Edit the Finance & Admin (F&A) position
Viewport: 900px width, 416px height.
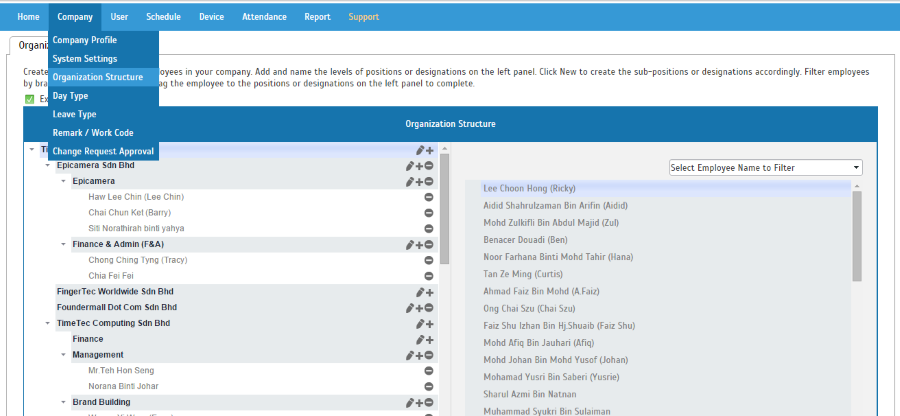(x=410, y=245)
